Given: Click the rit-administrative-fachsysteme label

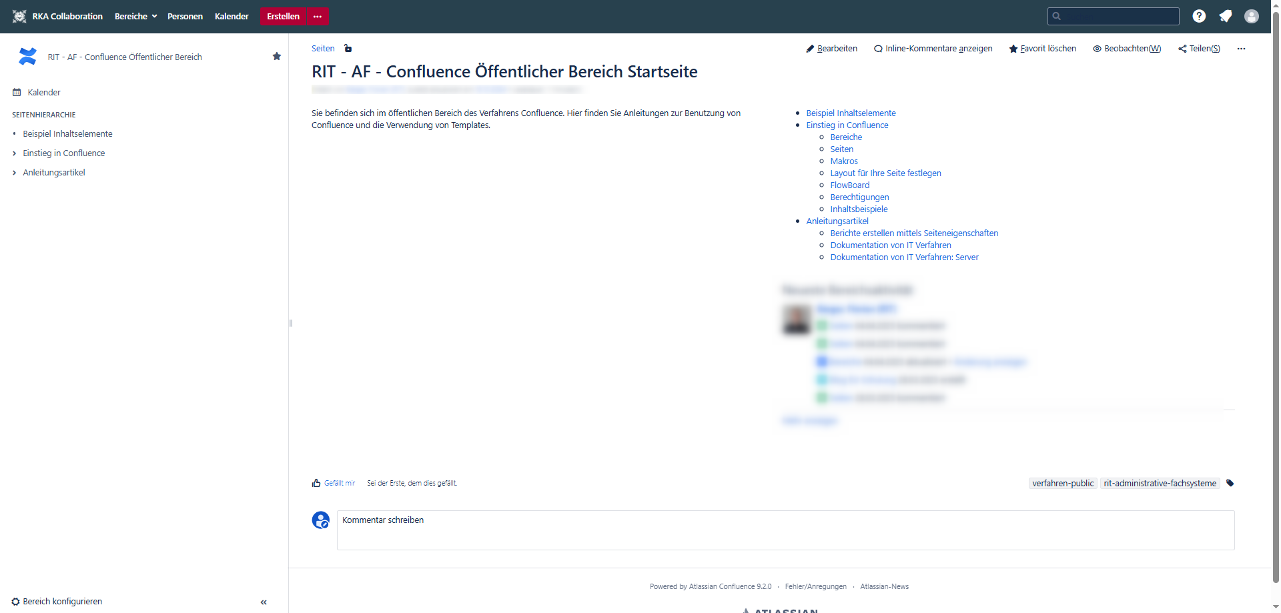Looking at the screenshot, I should click(x=1160, y=483).
